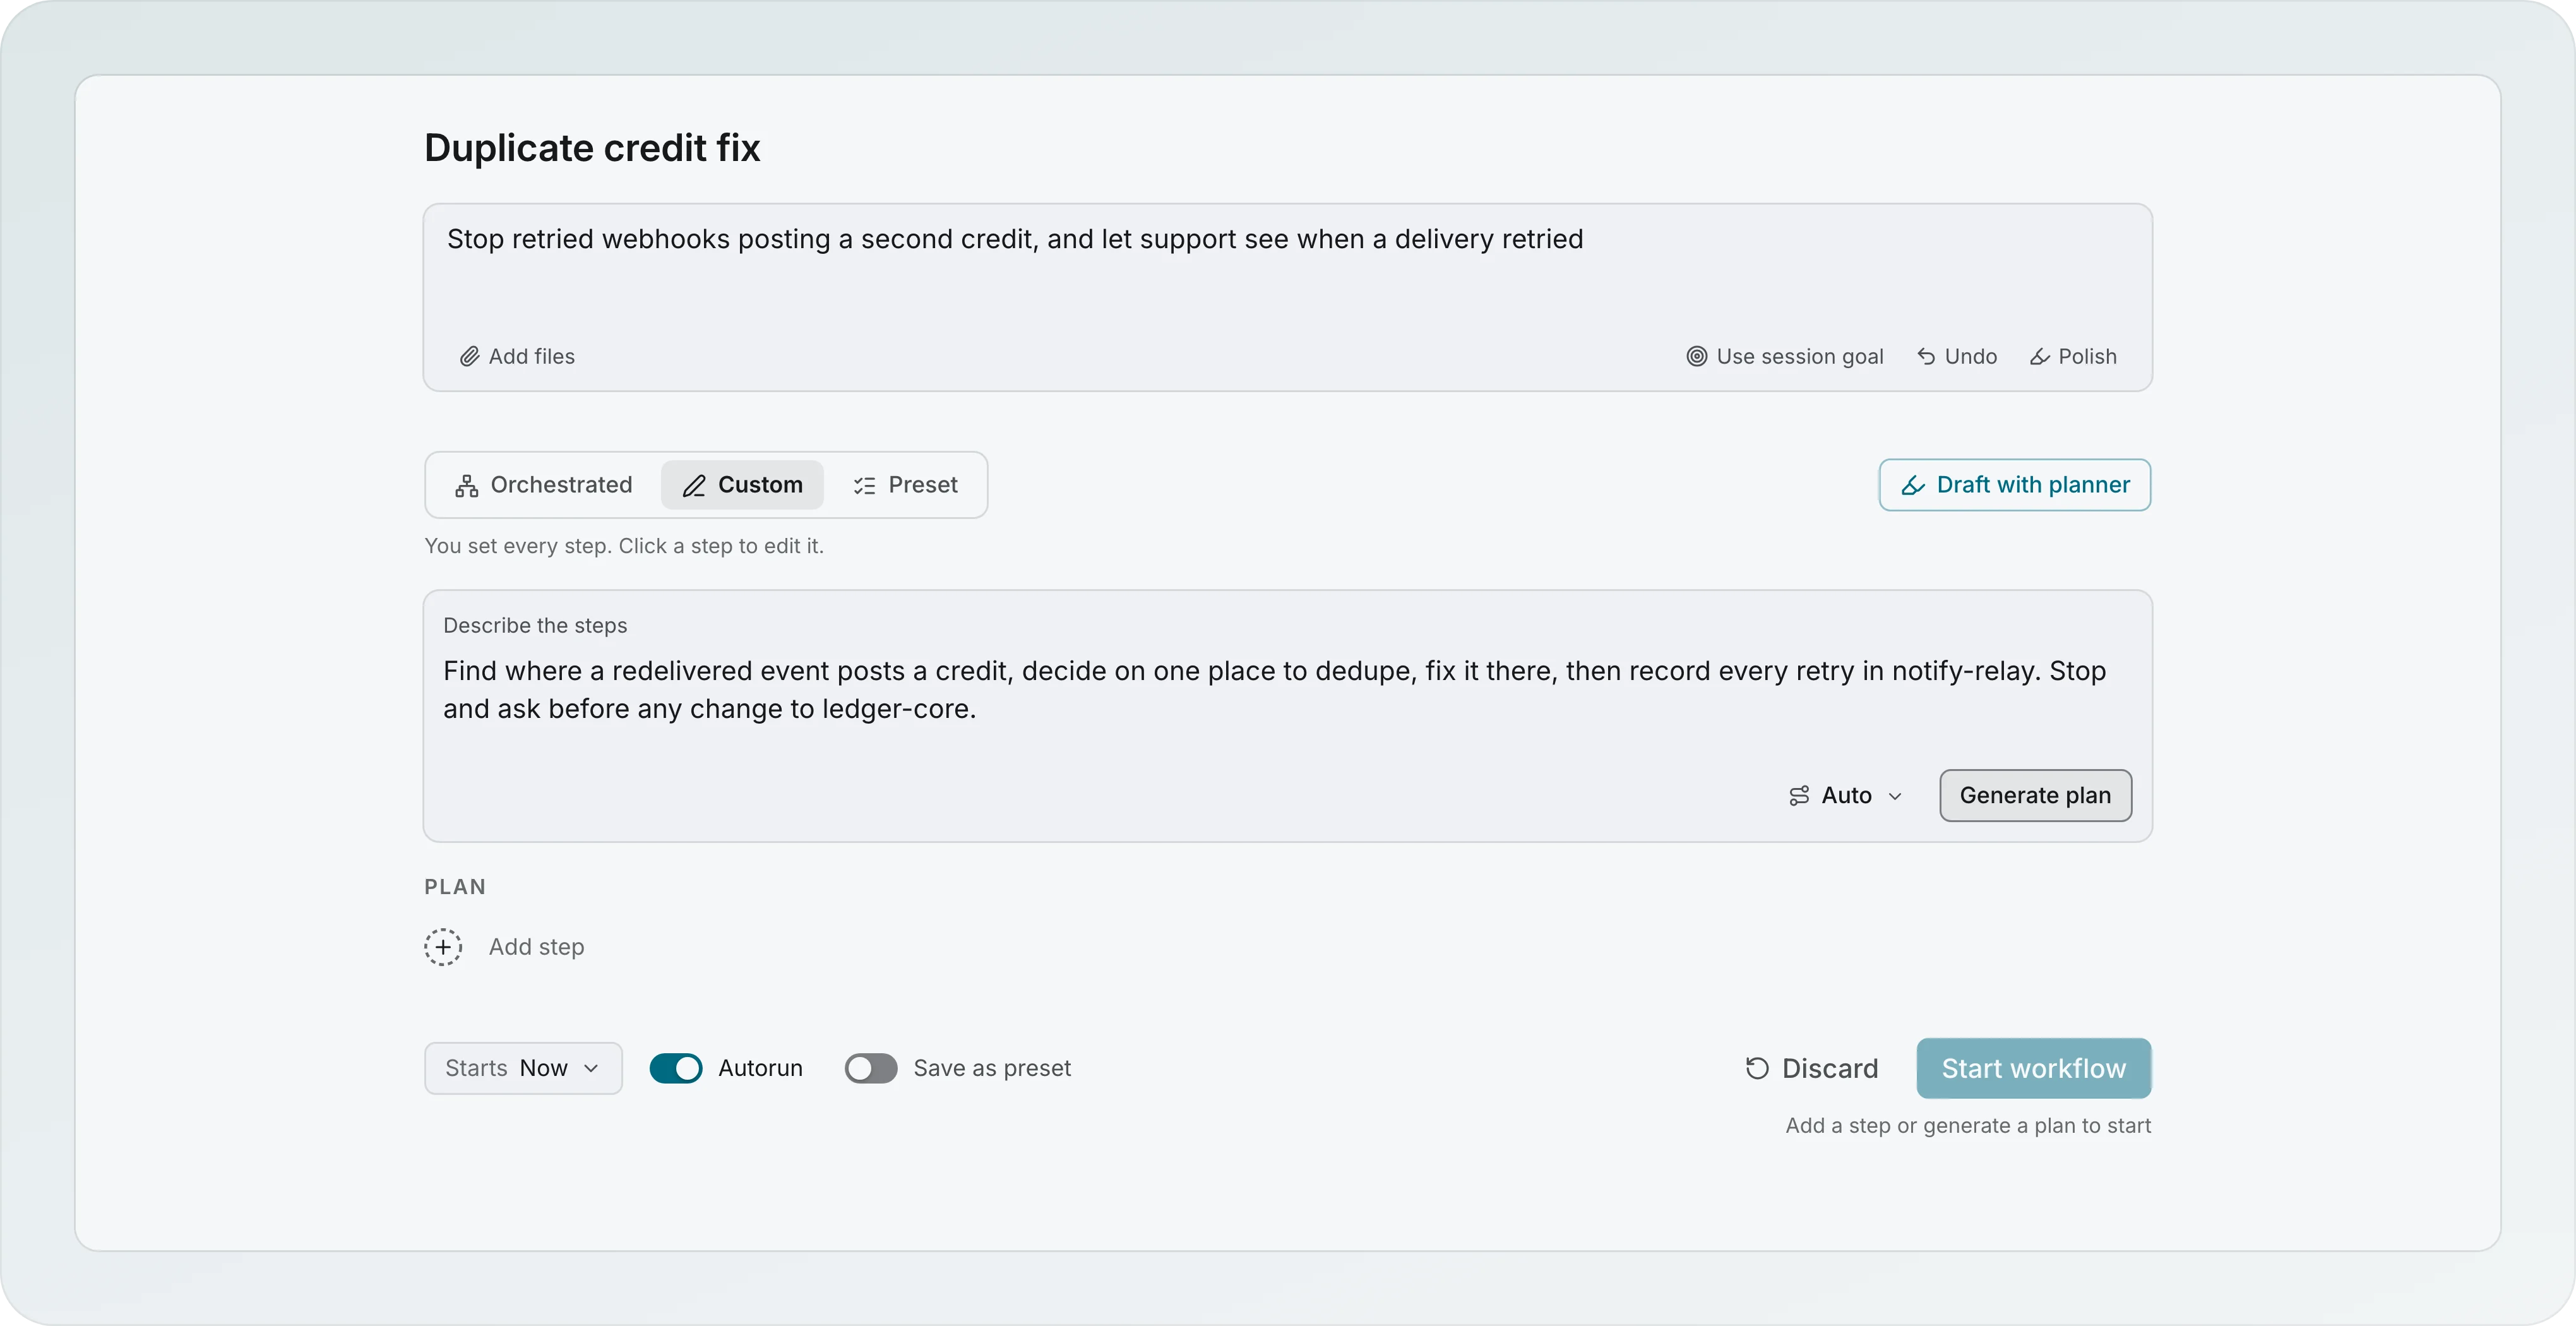Click the target icon for Use session goal
Screen dimensions: 2576x1326
[1696, 357]
